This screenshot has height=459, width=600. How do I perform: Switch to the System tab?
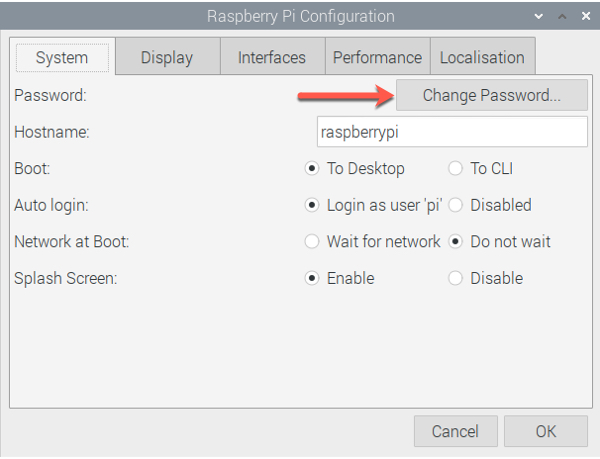point(62,57)
